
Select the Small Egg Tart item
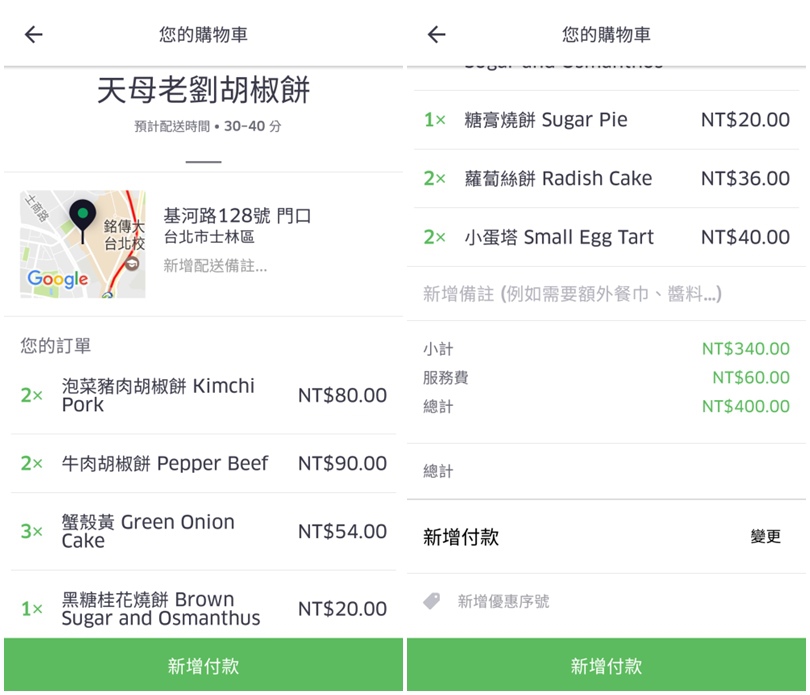pos(606,238)
